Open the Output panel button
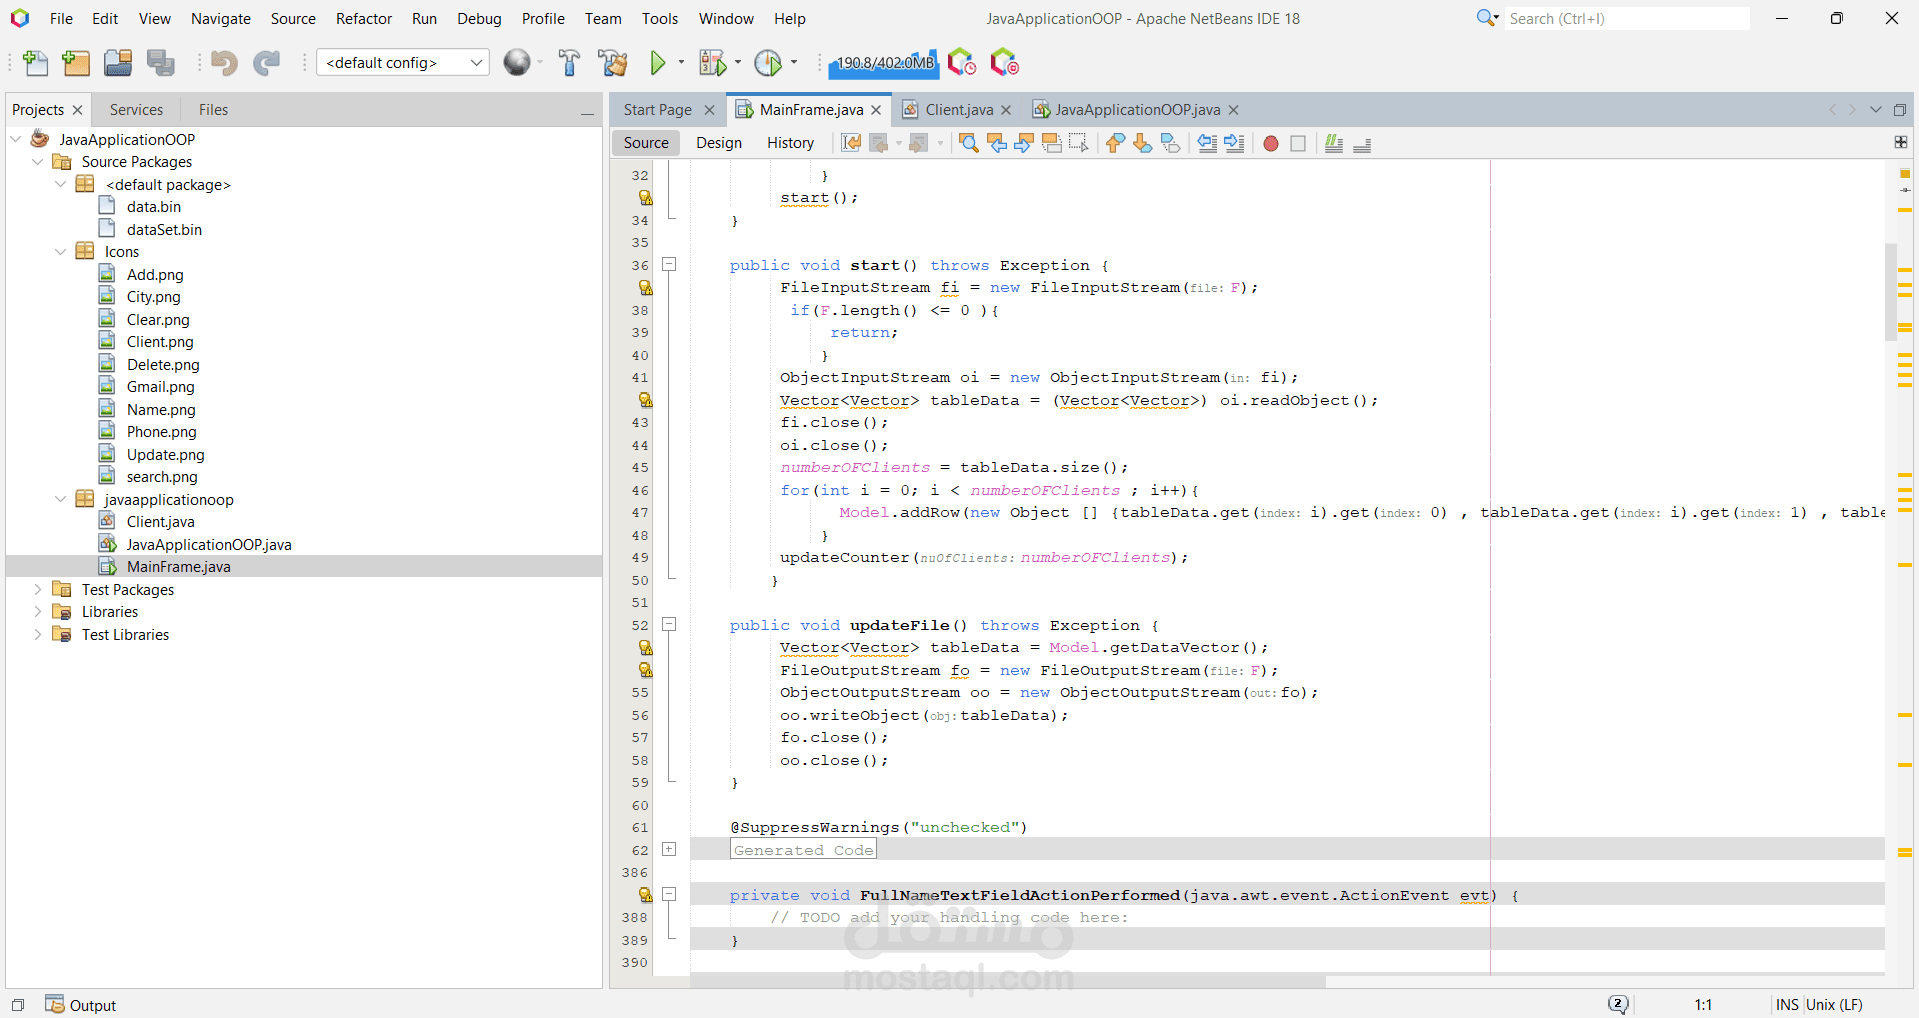 [x=82, y=1005]
